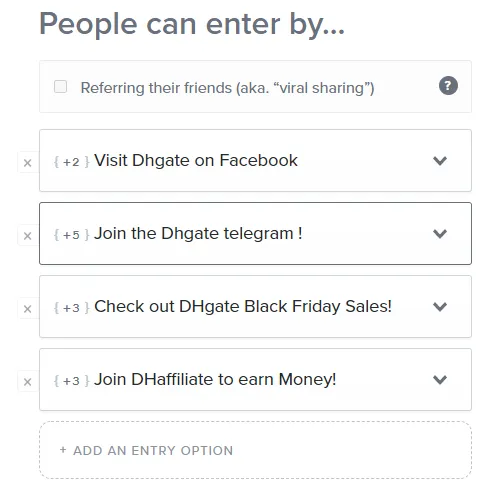
Task: Click Add an Entry Option button
Action: click(255, 450)
